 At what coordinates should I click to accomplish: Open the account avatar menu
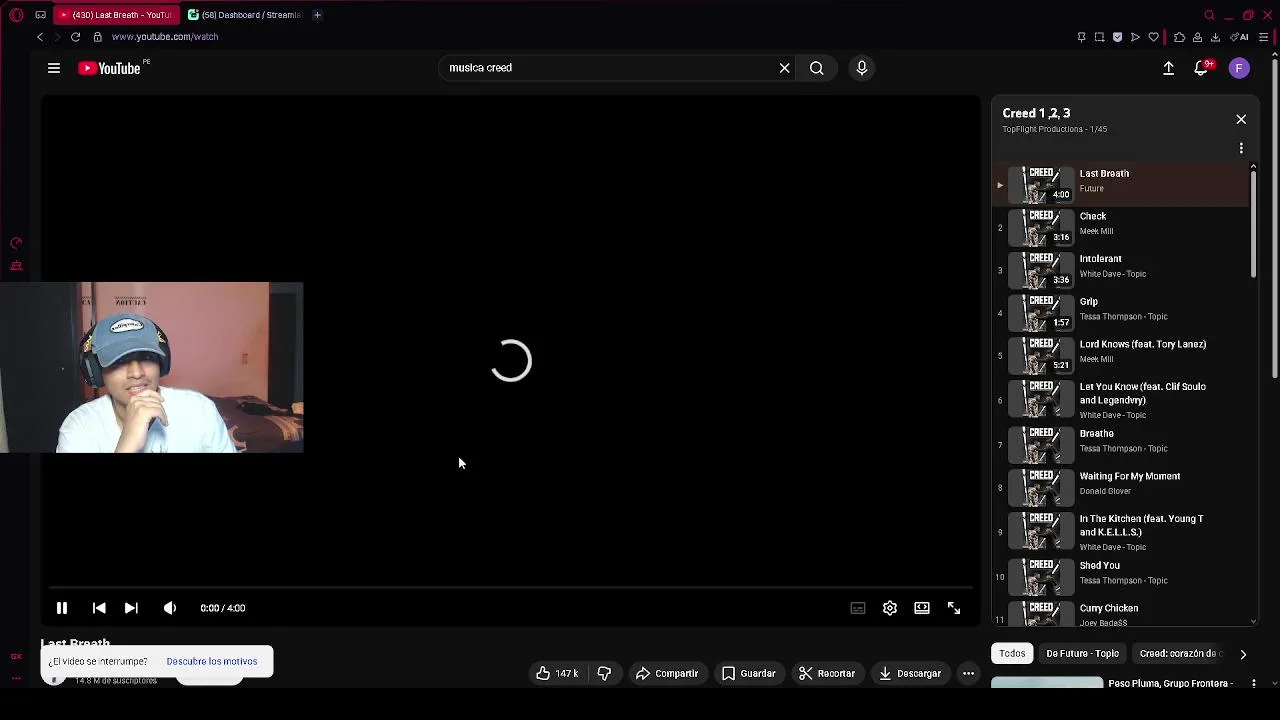tap(1239, 68)
